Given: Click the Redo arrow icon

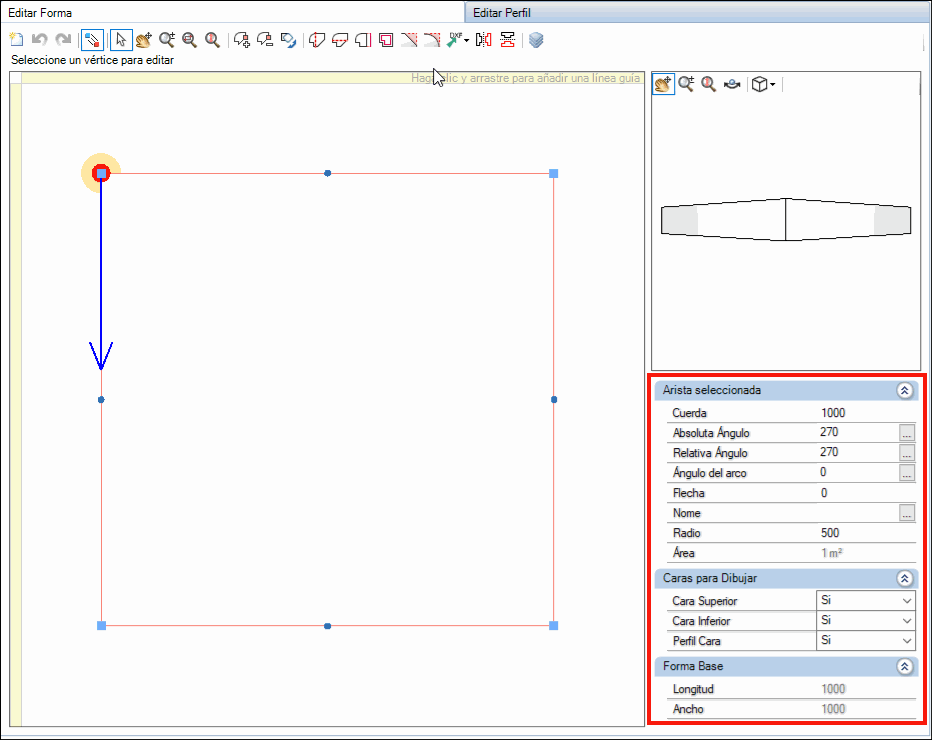Looking at the screenshot, I should (63, 40).
